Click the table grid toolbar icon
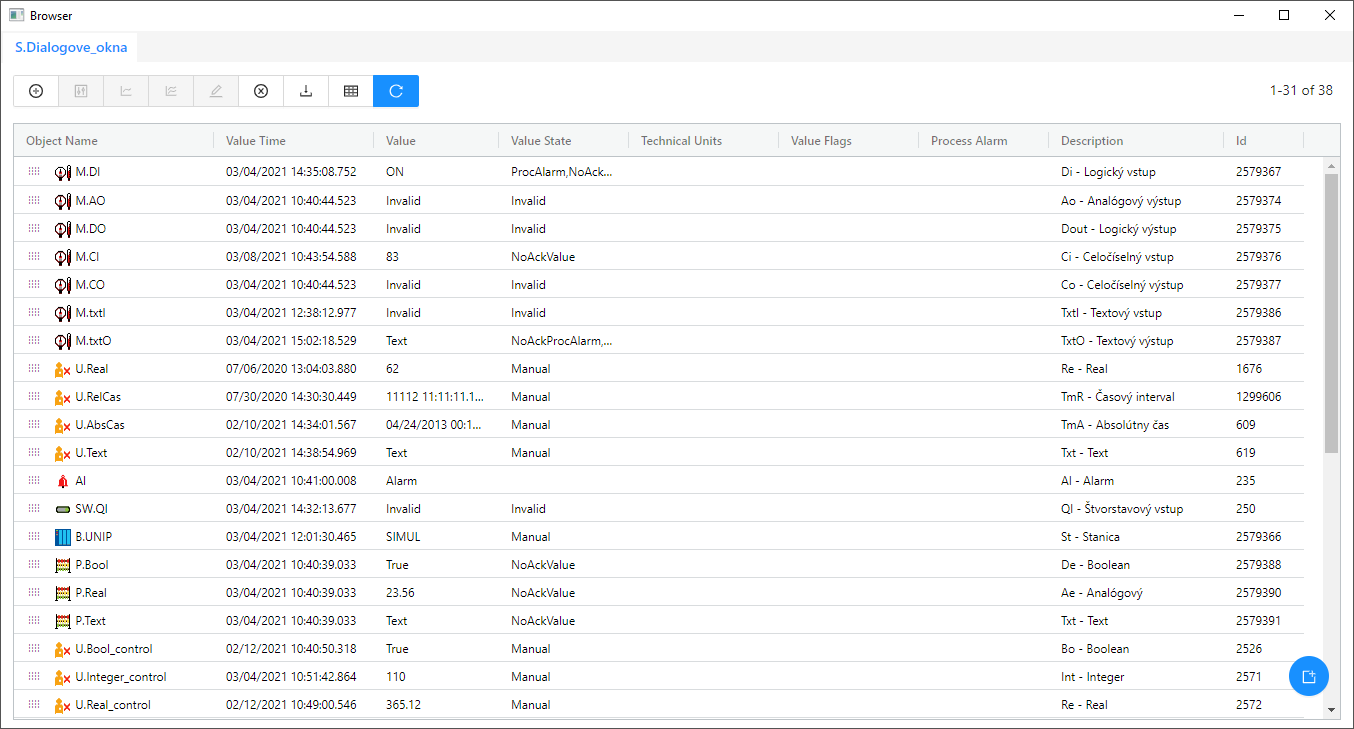Viewport: 1354px width, 729px height. [351, 91]
